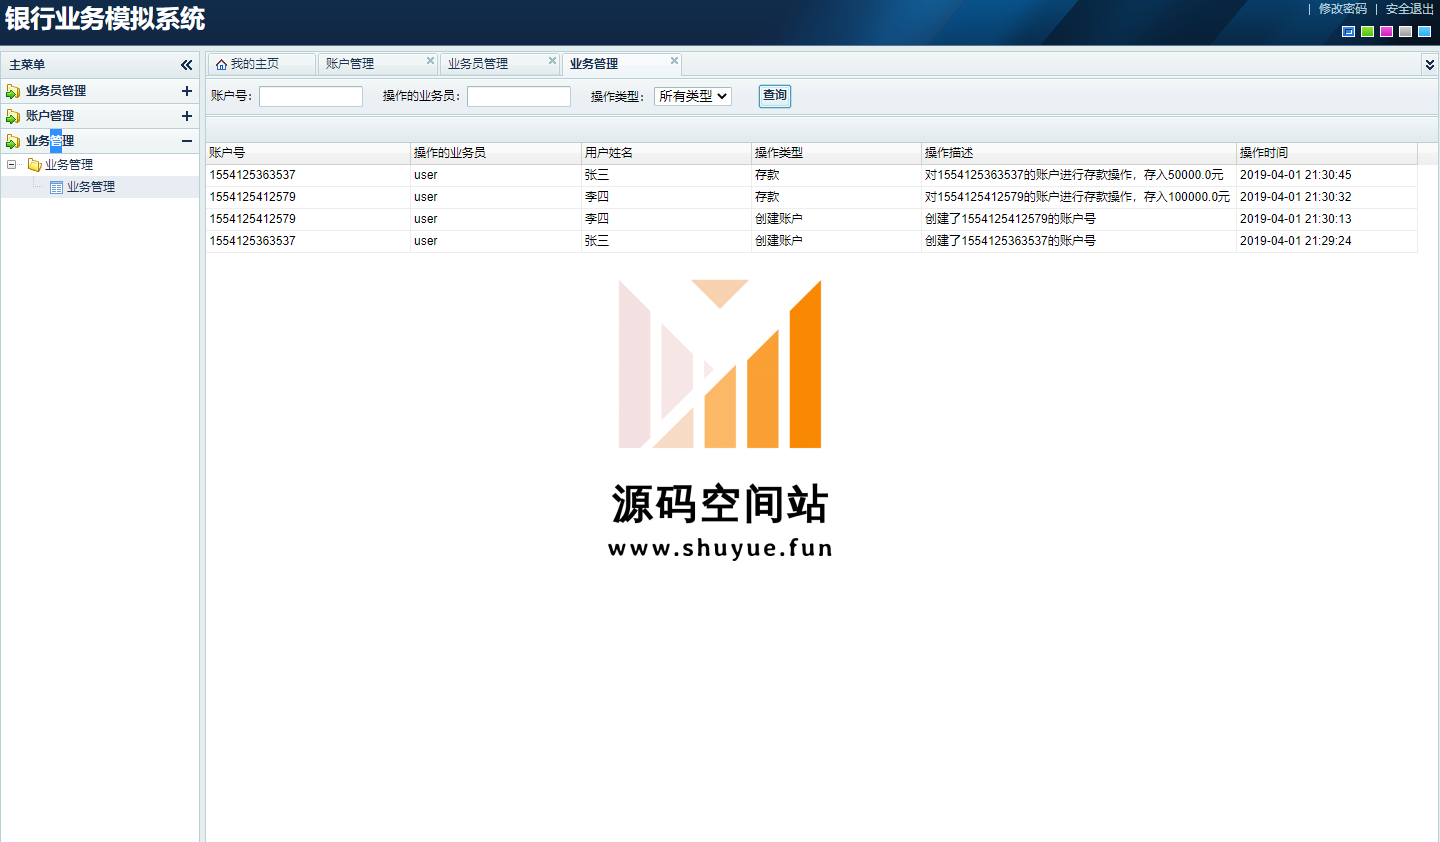Collapse the main menu sidebar panel
Screen dimensions: 1440x842
(186, 65)
